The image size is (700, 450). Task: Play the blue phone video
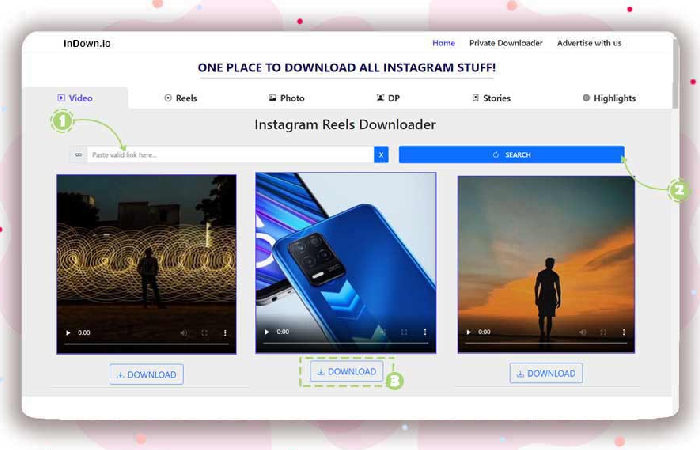[x=267, y=332]
